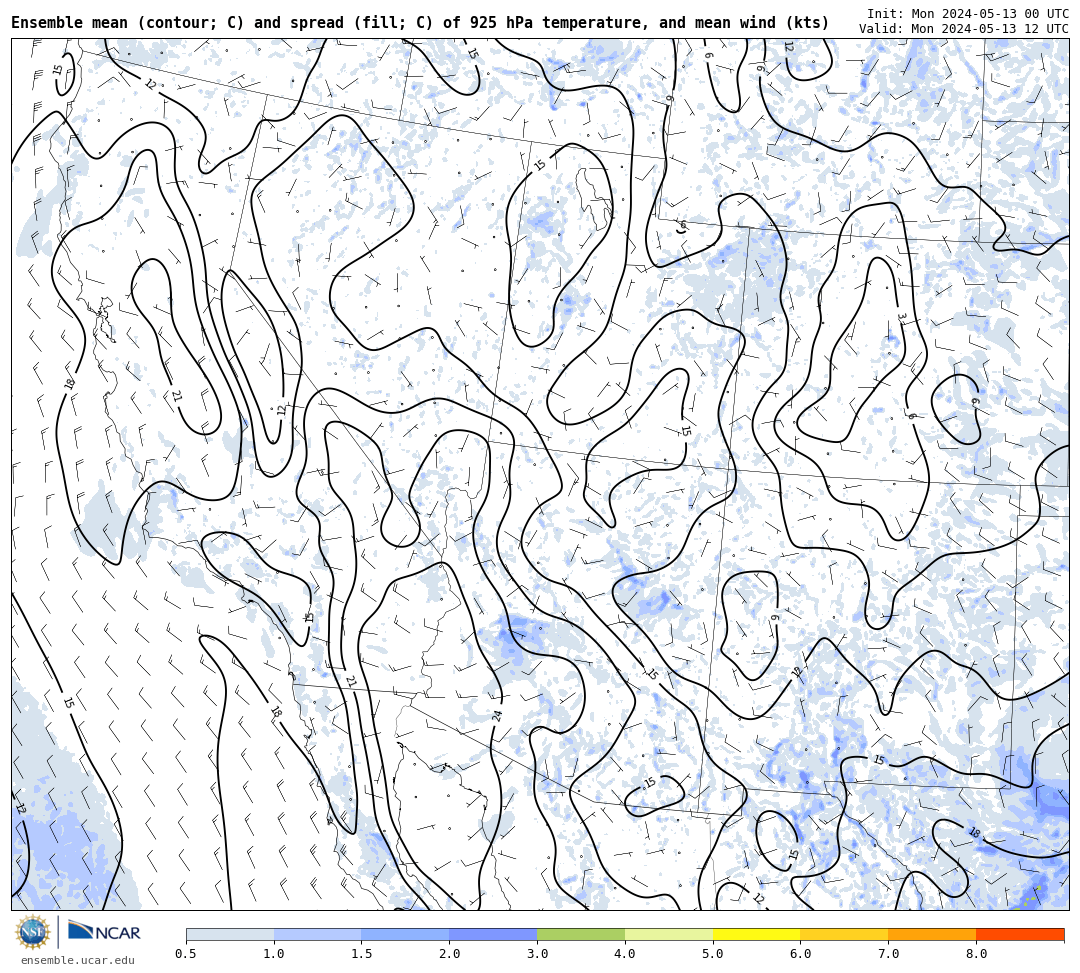Screen dimensions: 1080x973
Task: Click the 1.5 colorbar tick label
Action: [362, 954]
